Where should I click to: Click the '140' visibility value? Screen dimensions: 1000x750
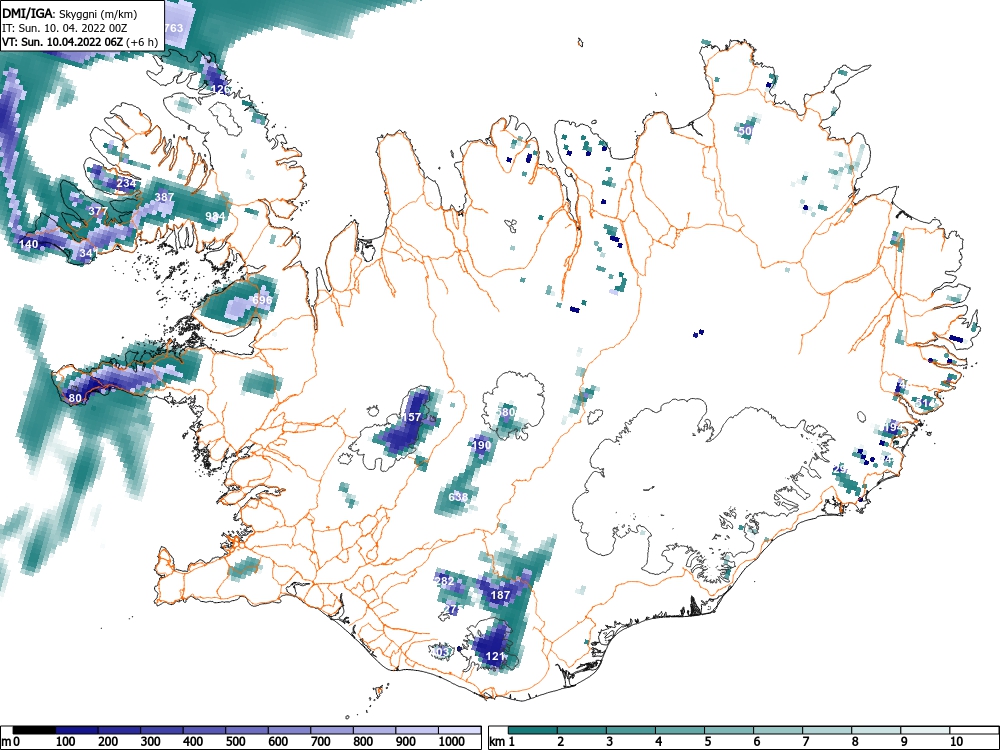coord(29,244)
